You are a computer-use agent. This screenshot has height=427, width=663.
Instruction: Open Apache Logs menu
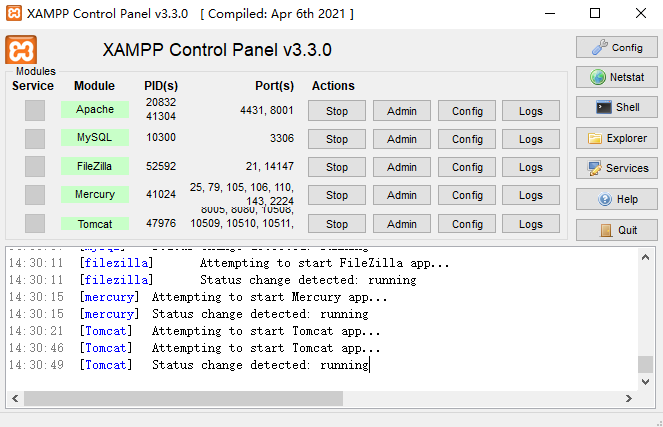pyautogui.click(x=531, y=111)
